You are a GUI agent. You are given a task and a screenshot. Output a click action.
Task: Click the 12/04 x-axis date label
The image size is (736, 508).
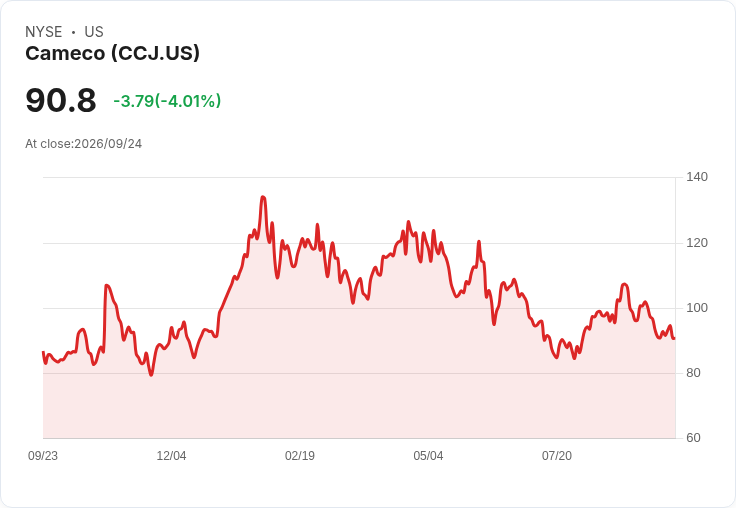171,455
